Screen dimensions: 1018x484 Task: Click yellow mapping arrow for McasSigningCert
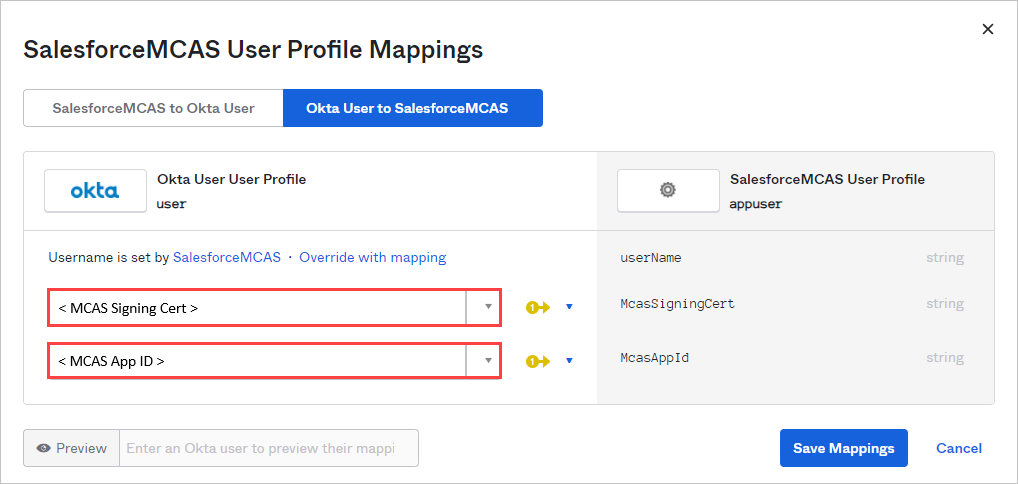click(x=538, y=307)
